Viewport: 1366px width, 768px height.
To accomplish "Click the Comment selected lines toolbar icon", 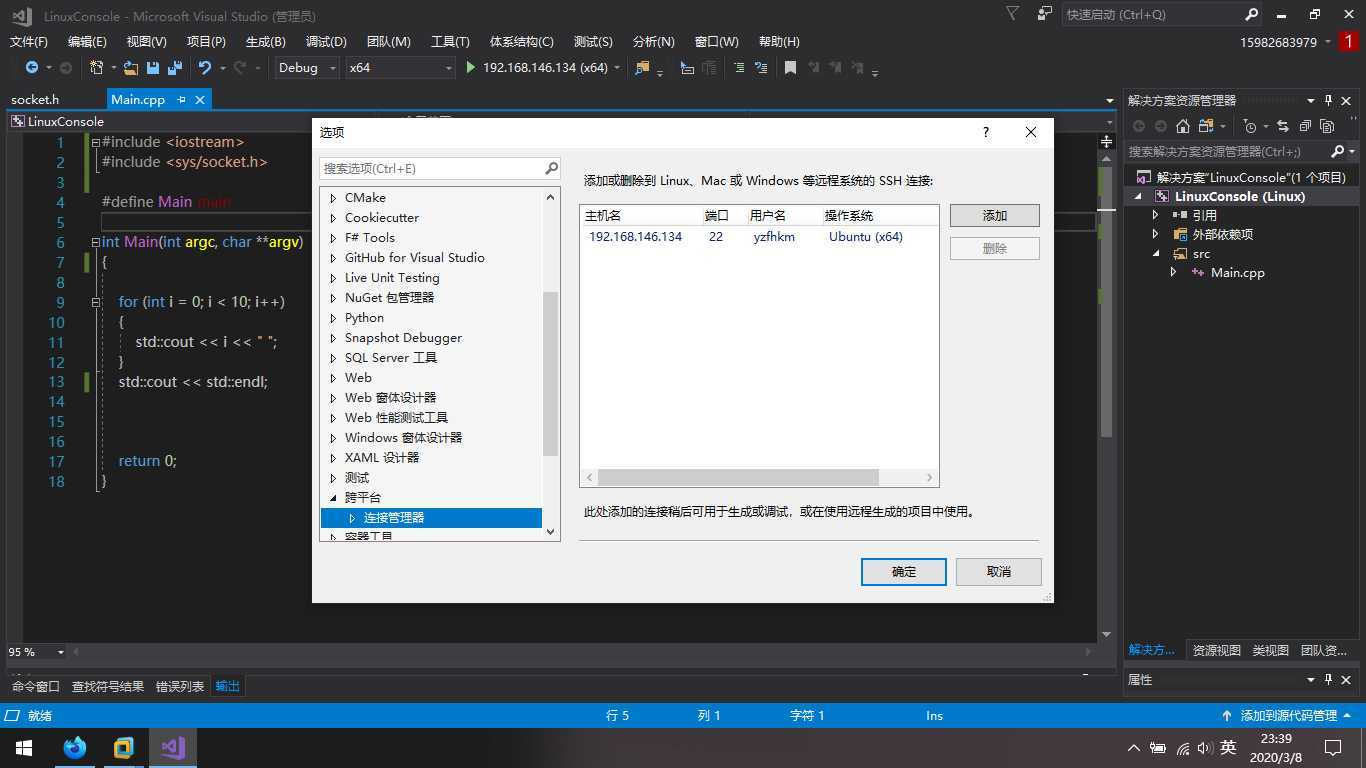I will pos(739,68).
